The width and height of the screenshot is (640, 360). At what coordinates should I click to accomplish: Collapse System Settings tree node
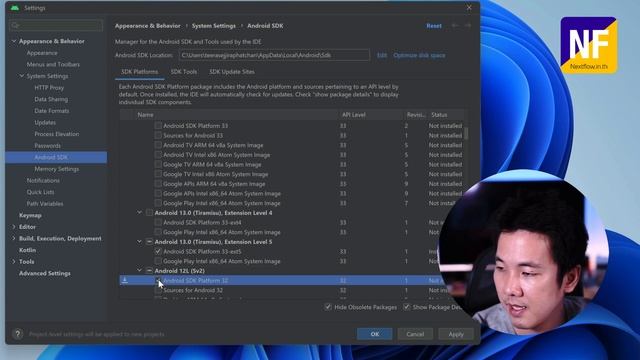pos(22,76)
